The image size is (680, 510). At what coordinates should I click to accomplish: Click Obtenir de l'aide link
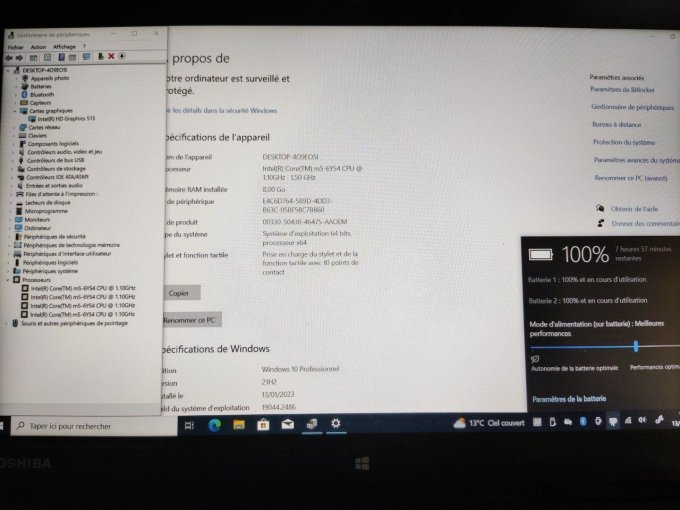(634, 209)
